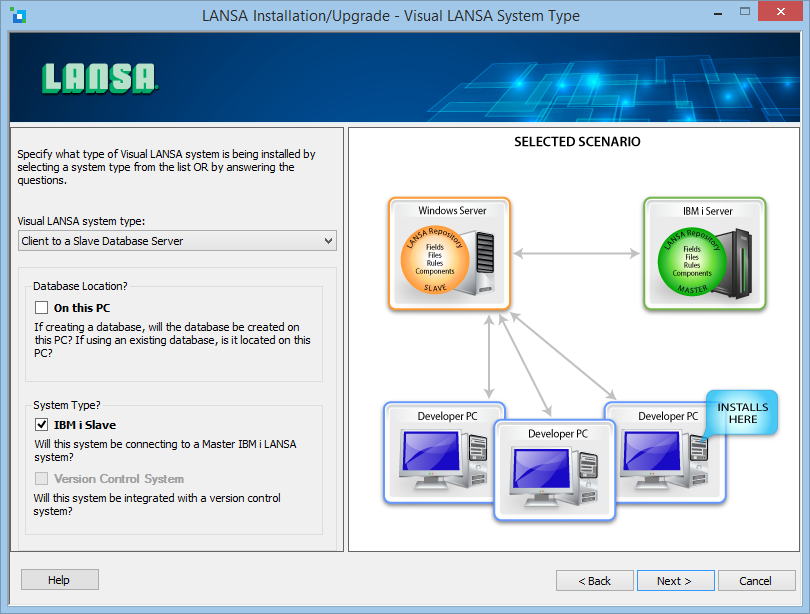810x614 pixels.
Task: Click the Windows Server slave repository icon
Action: click(x=449, y=254)
